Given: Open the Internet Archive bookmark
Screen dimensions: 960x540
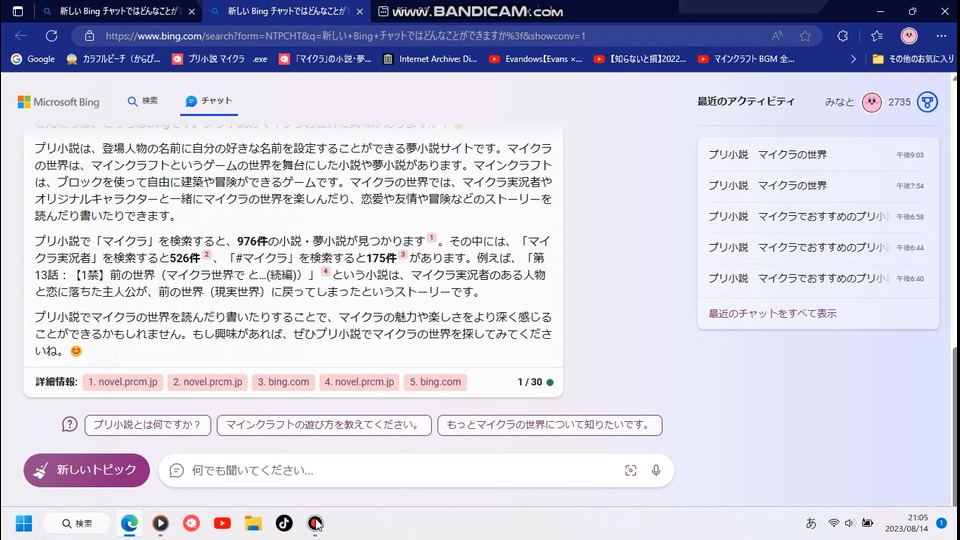Looking at the screenshot, I should click(430, 59).
